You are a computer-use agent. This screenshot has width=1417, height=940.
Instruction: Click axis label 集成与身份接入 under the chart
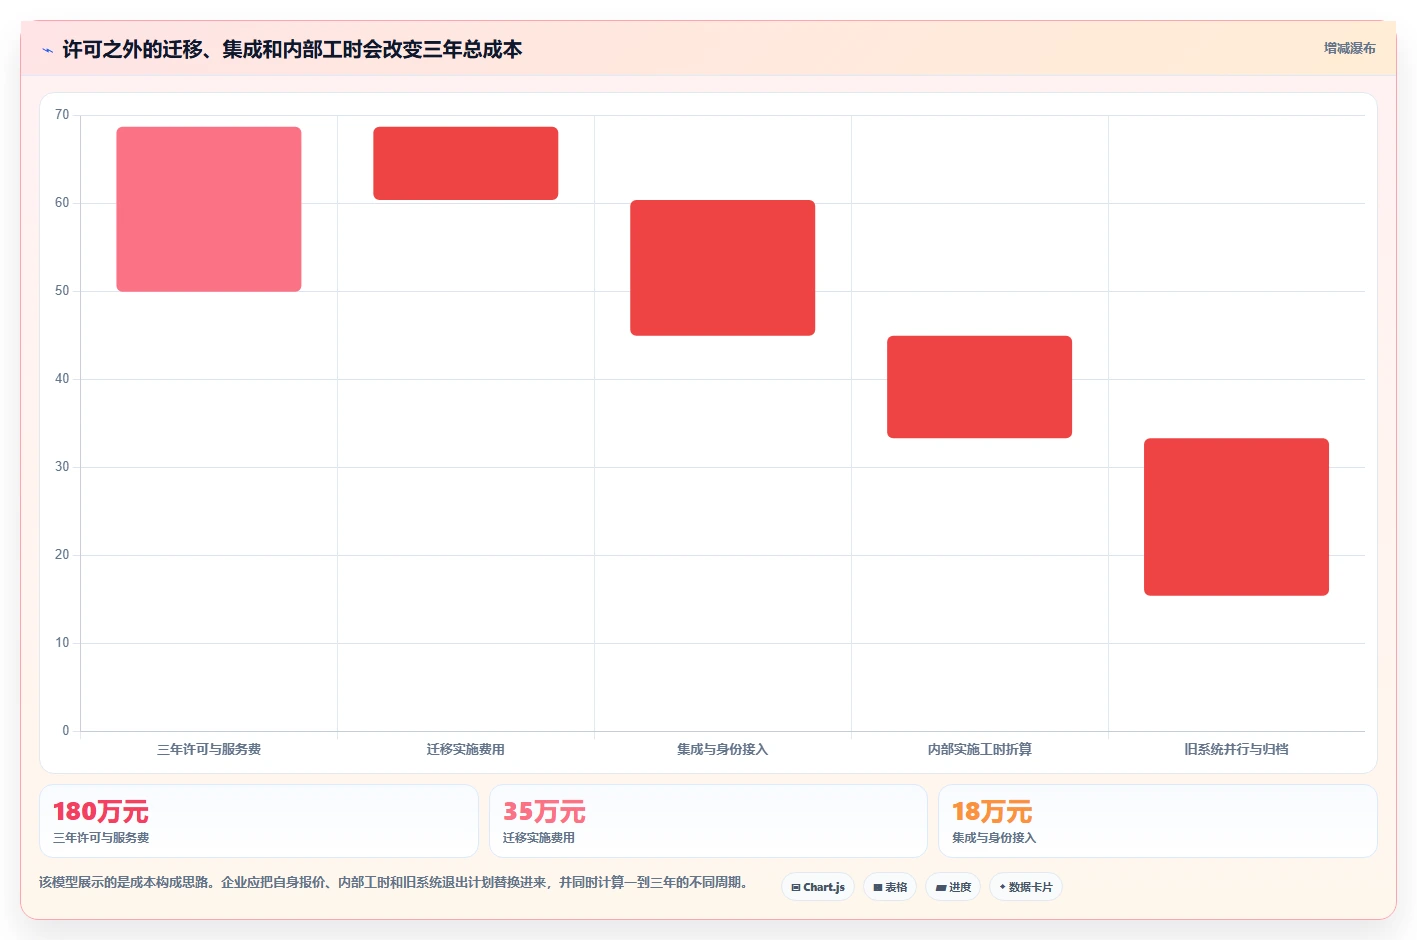point(723,749)
